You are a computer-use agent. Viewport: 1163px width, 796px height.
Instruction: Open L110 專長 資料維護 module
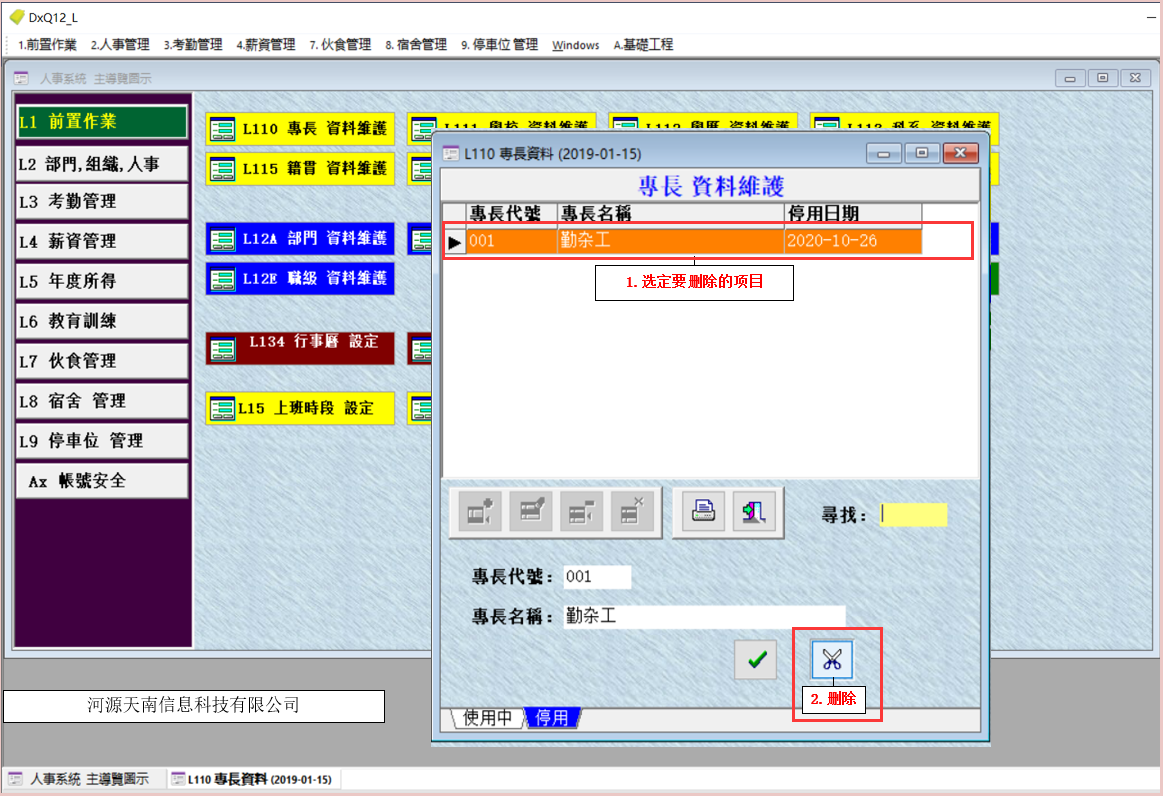[x=300, y=129]
